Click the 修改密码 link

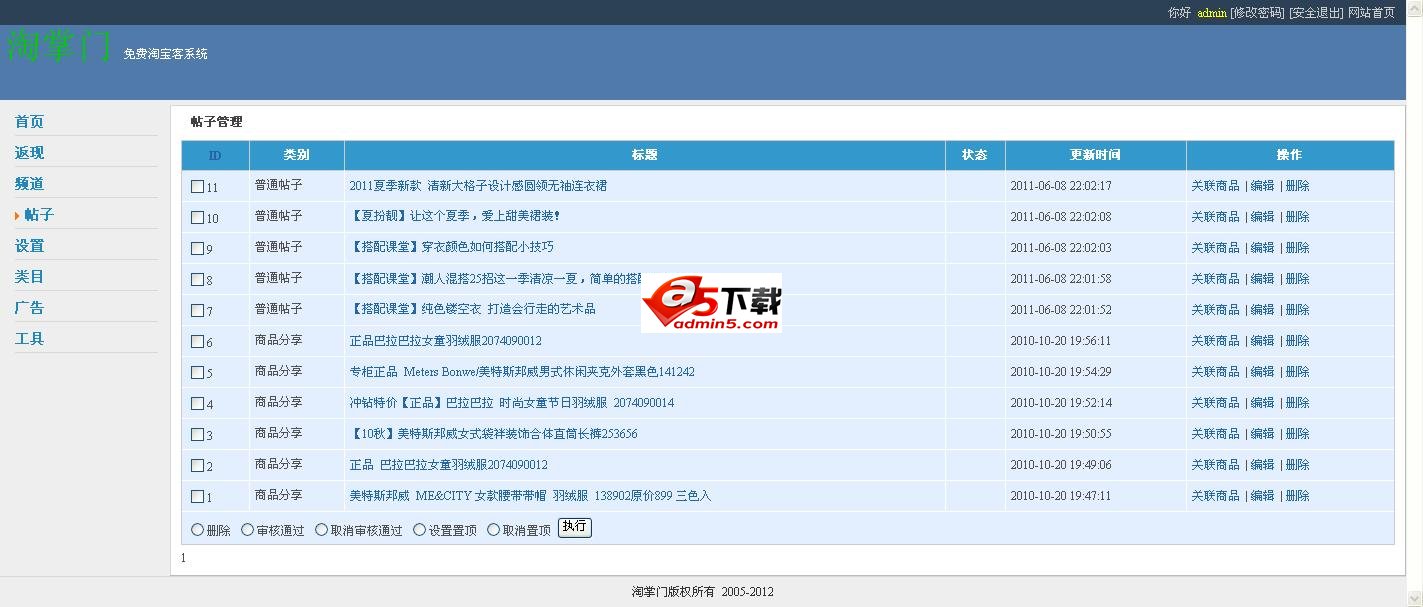(x=1257, y=13)
